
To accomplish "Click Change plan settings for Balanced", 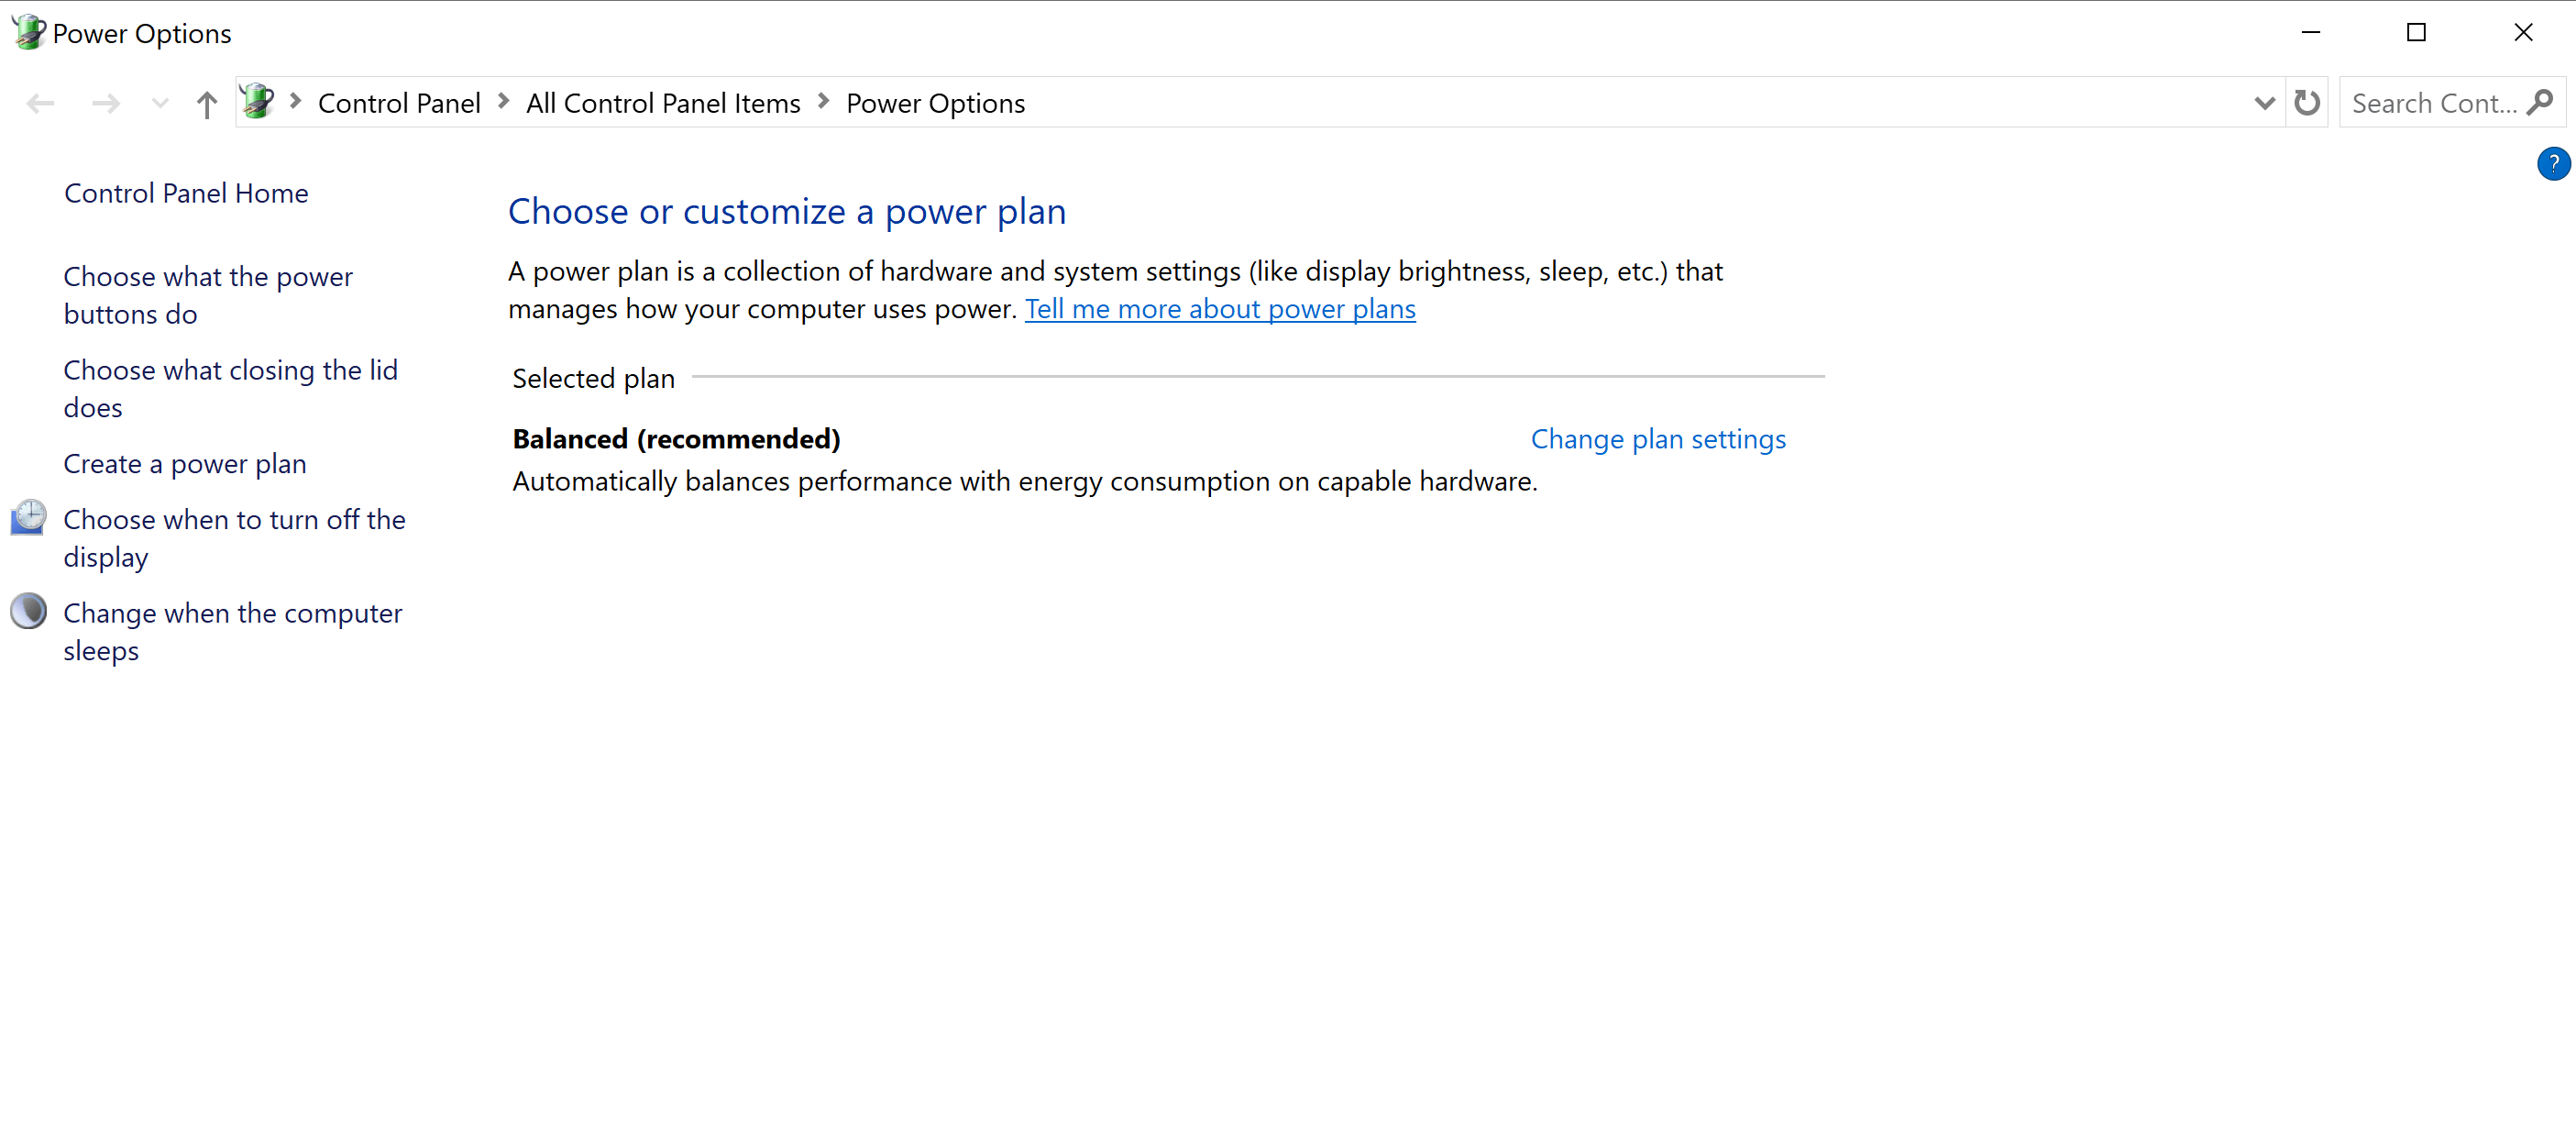I will click(x=1657, y=438).
